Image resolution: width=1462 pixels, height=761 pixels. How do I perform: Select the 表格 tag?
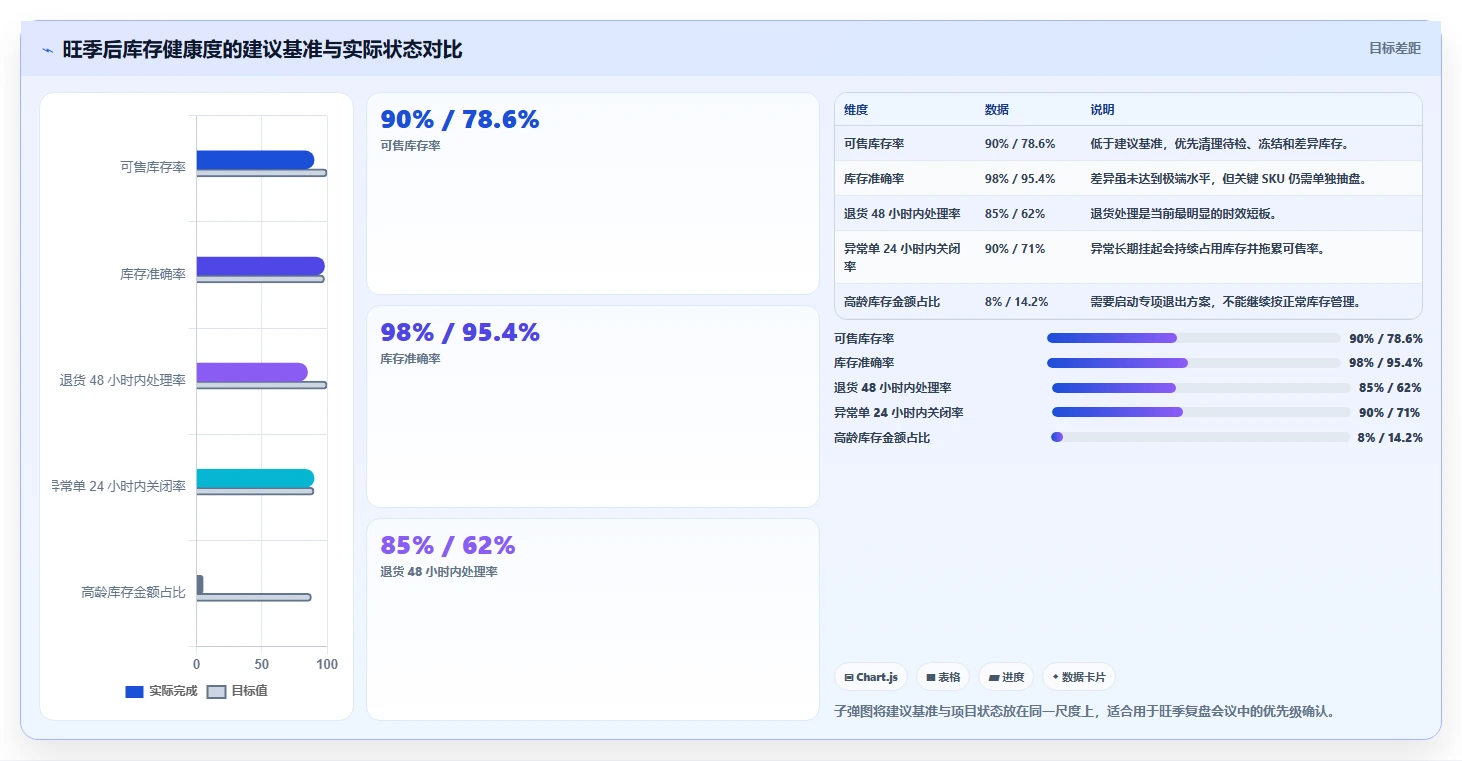943,677
